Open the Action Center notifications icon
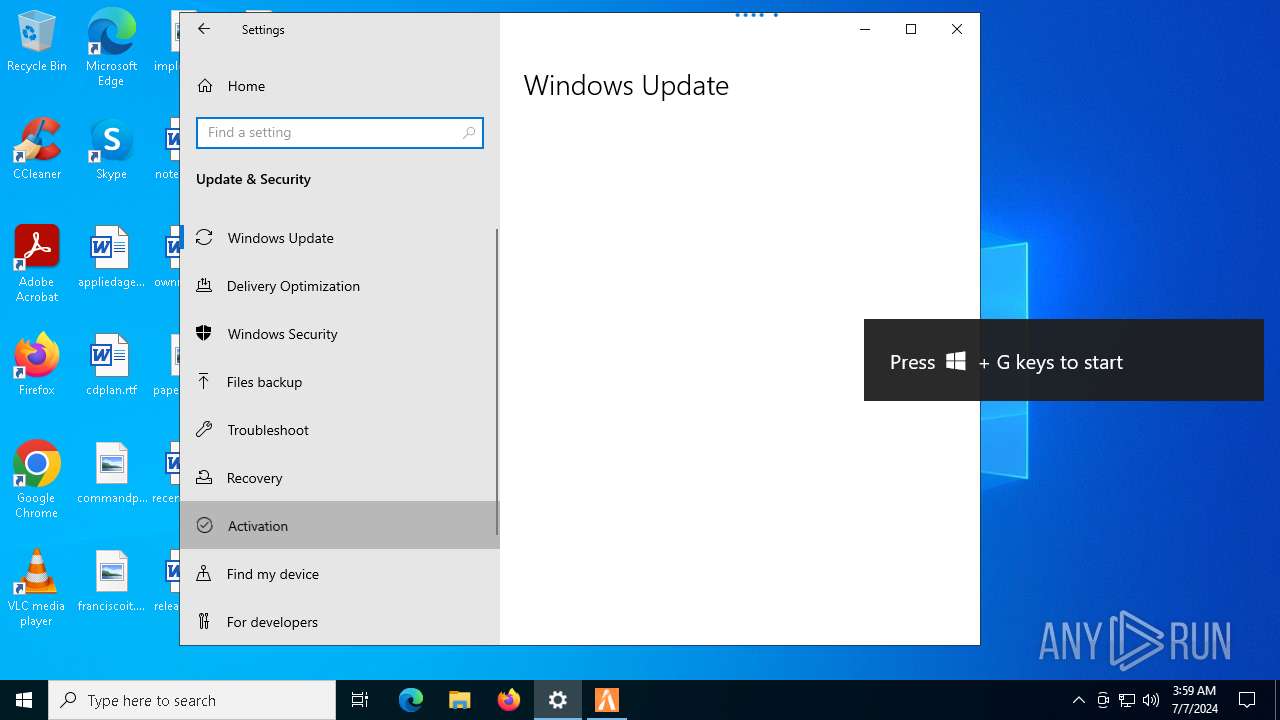 (1247, 700)
